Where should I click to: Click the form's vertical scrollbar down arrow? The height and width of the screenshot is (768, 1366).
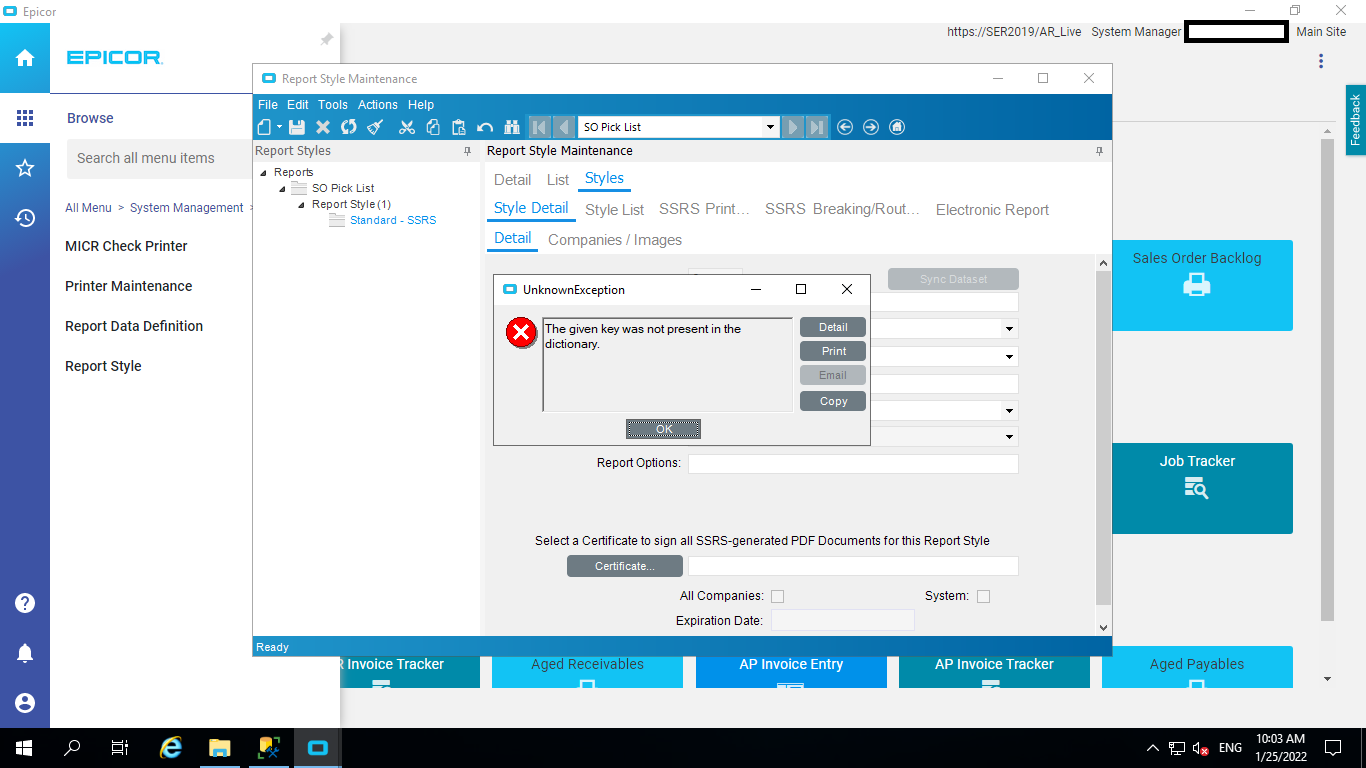click(1104, 628)
